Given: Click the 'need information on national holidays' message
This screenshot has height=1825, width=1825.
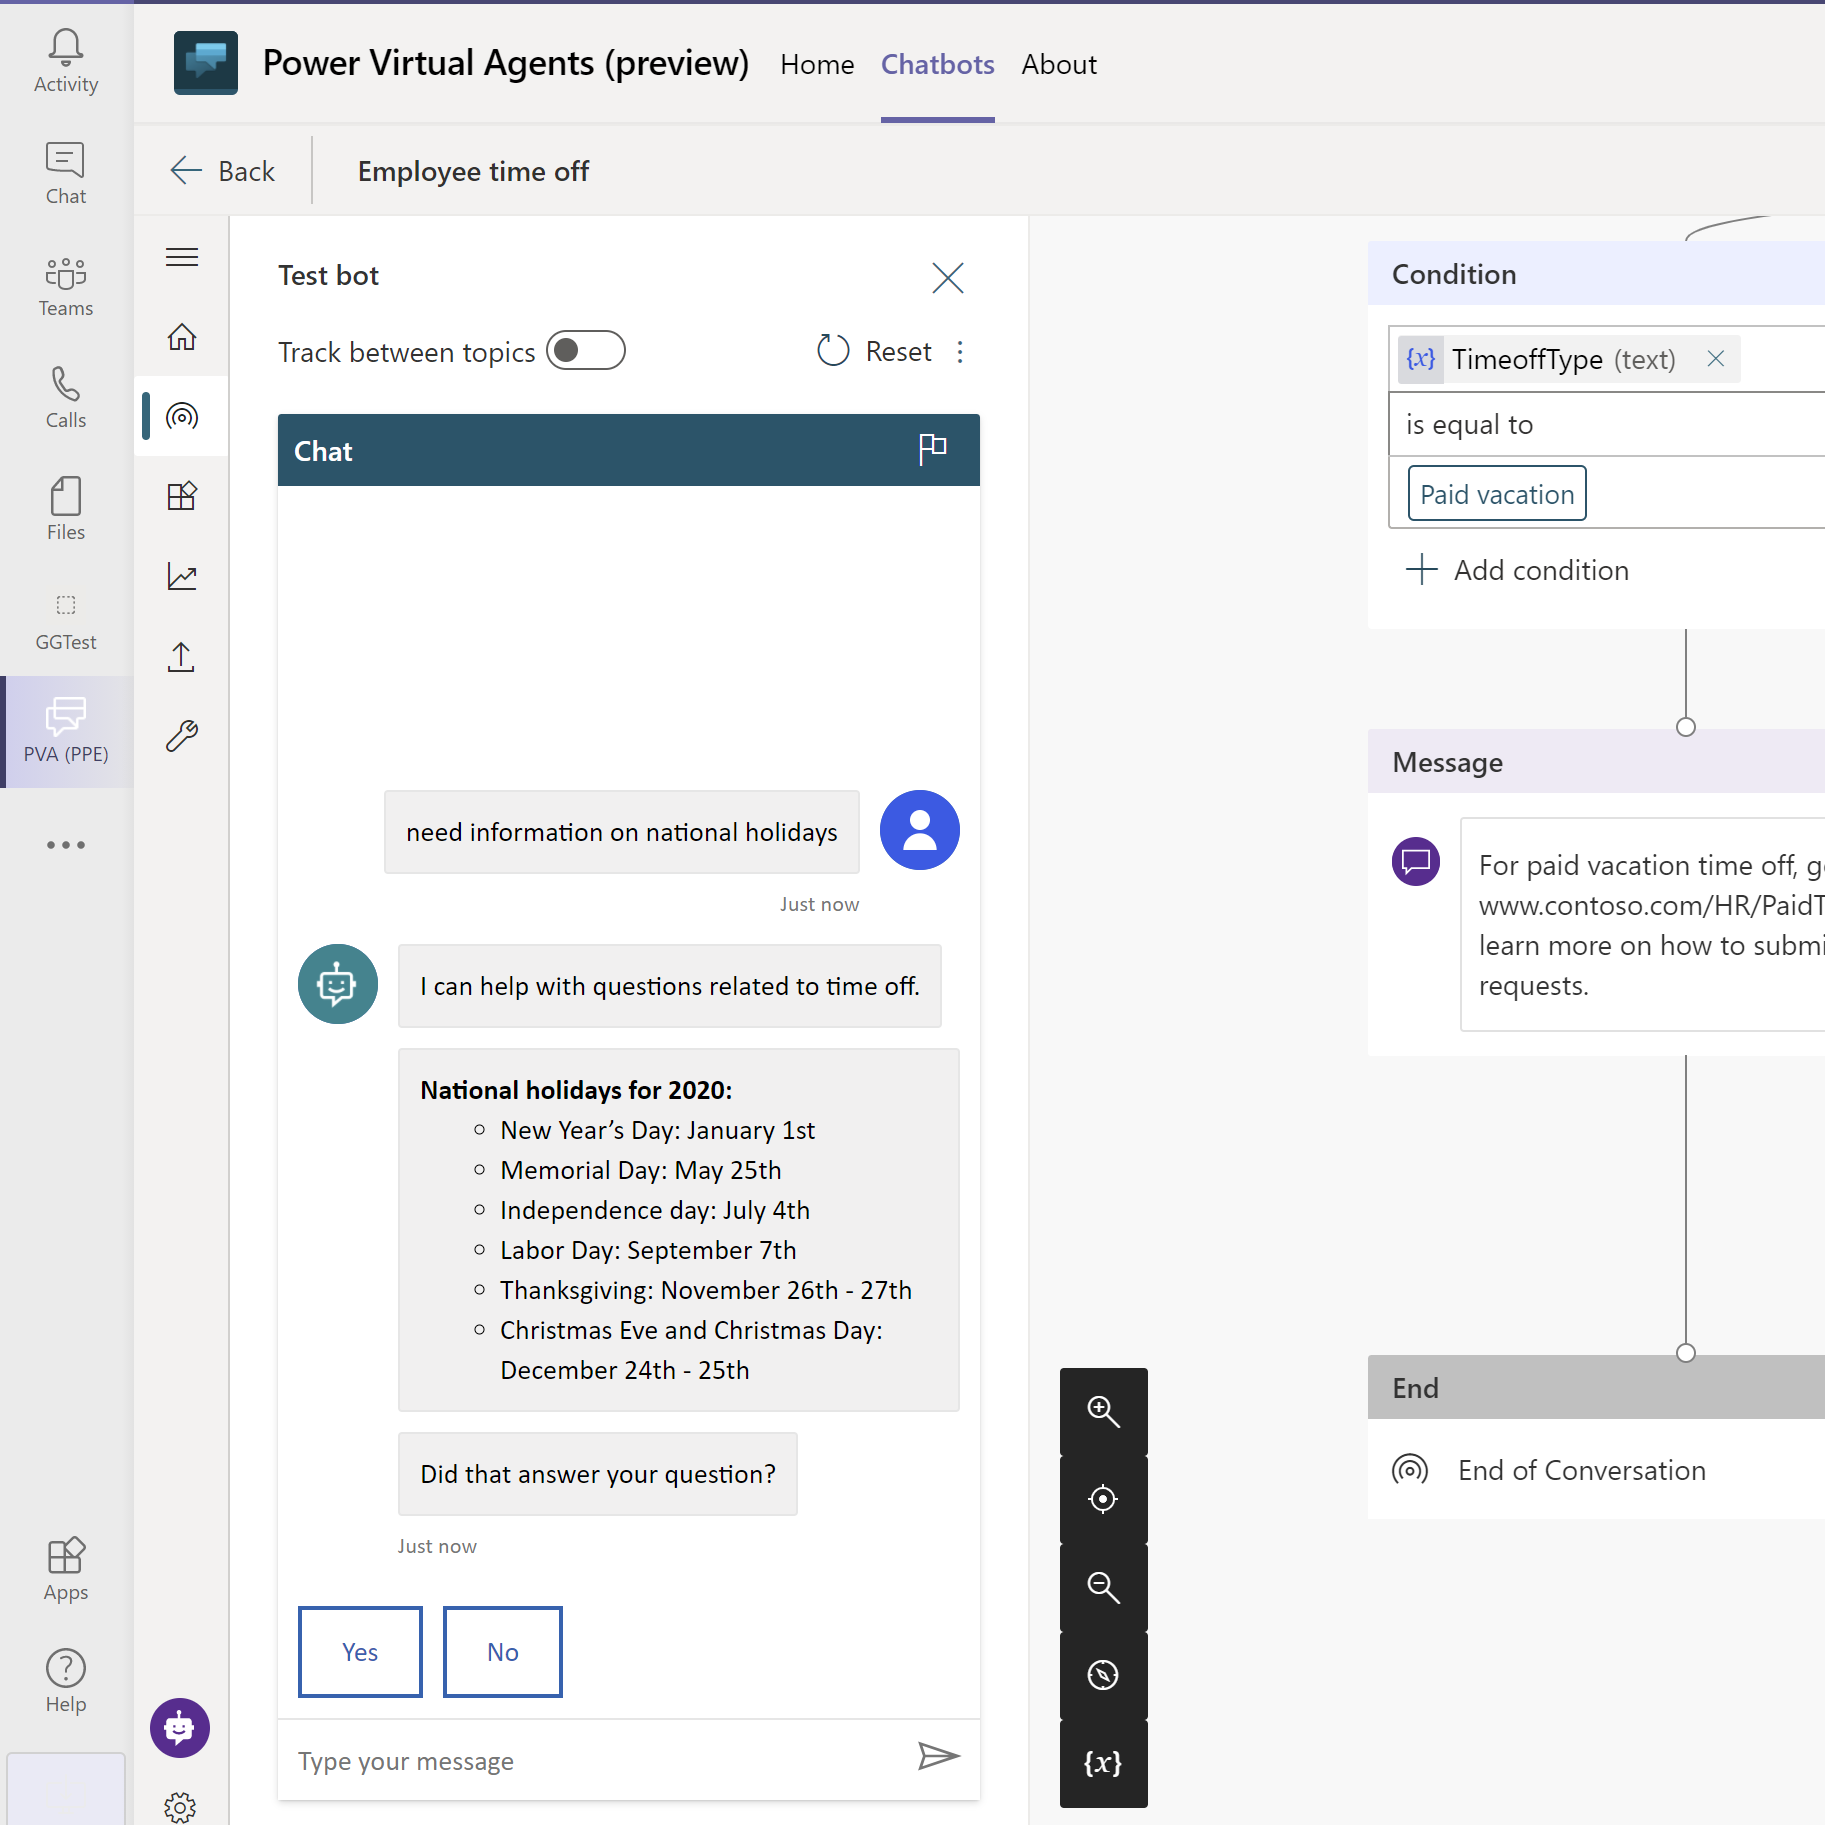Looking at the screenshot, I should pyautogui.click(x=622, y=832).
